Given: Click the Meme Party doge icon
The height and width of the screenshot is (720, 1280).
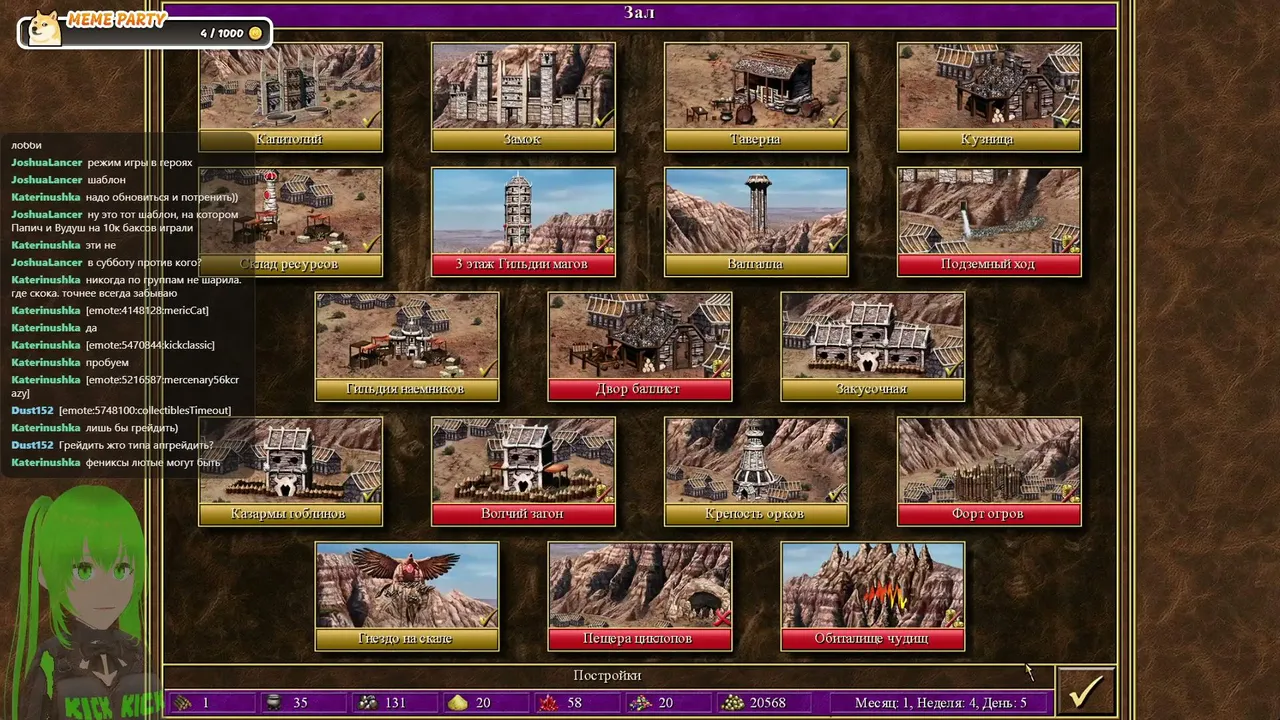Looking at the screenshot, I should (44, 29).
